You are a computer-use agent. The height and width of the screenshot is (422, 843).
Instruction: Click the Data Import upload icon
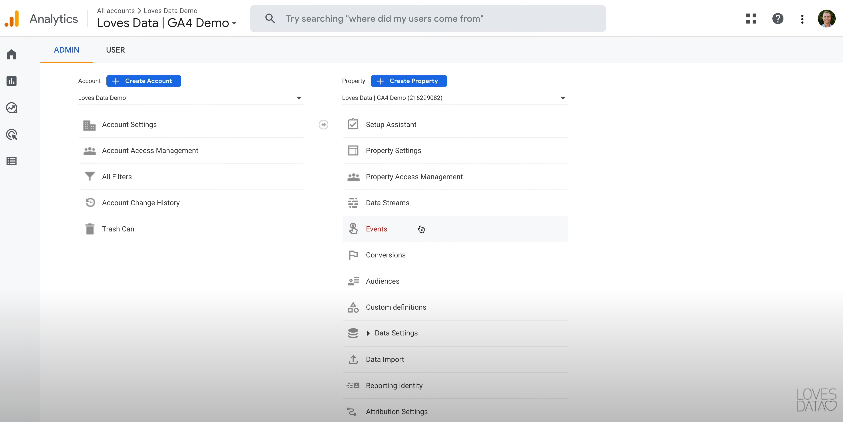tap(353, 360)
